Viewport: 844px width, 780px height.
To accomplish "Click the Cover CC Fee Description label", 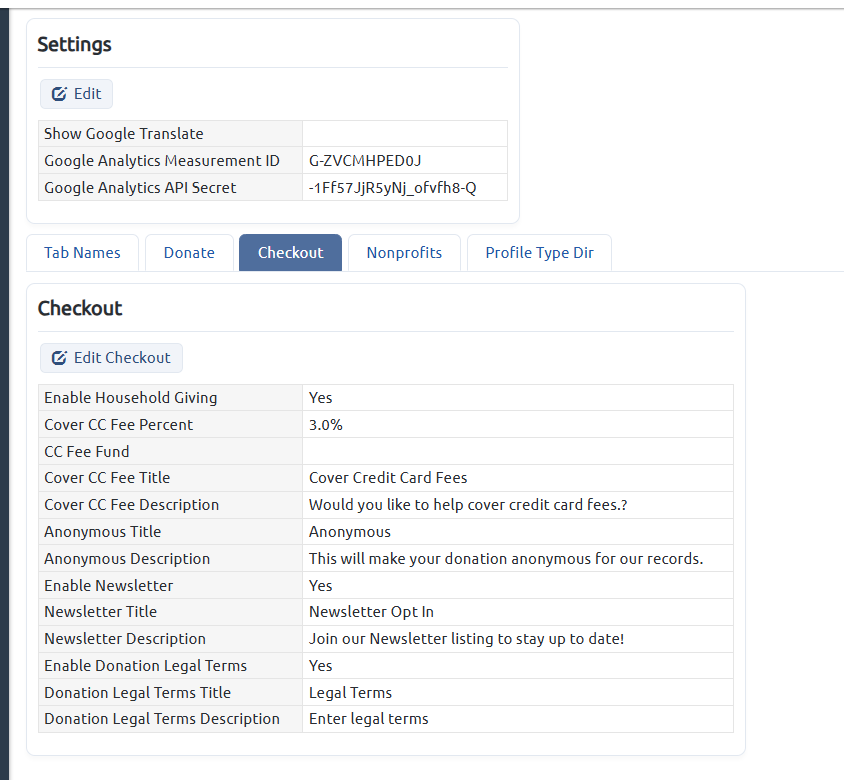I will [x=131, y=505].
